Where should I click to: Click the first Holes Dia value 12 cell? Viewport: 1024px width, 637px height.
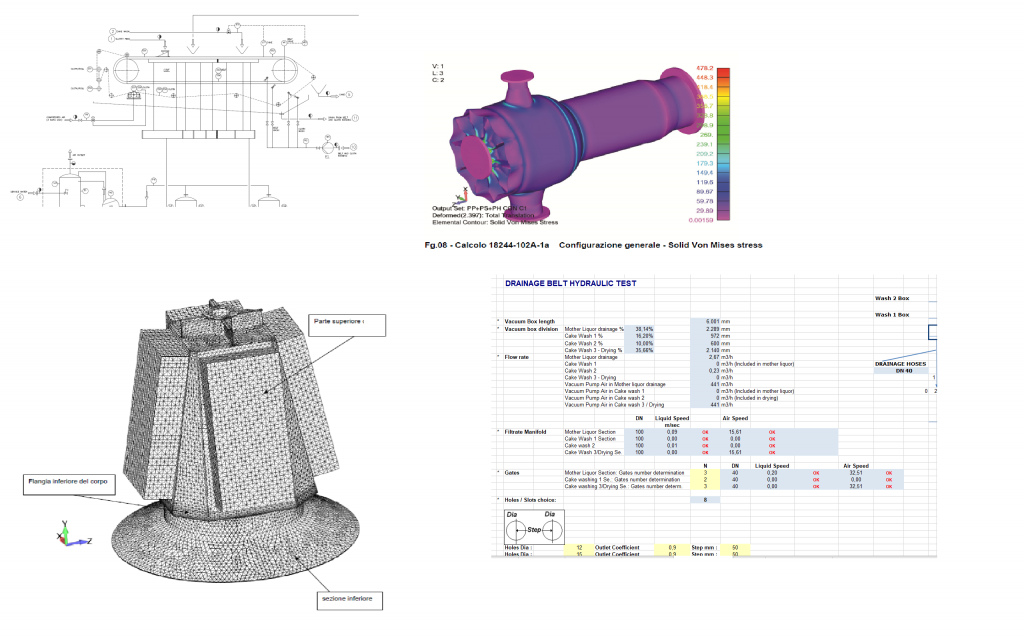click(x=579, y=548)
